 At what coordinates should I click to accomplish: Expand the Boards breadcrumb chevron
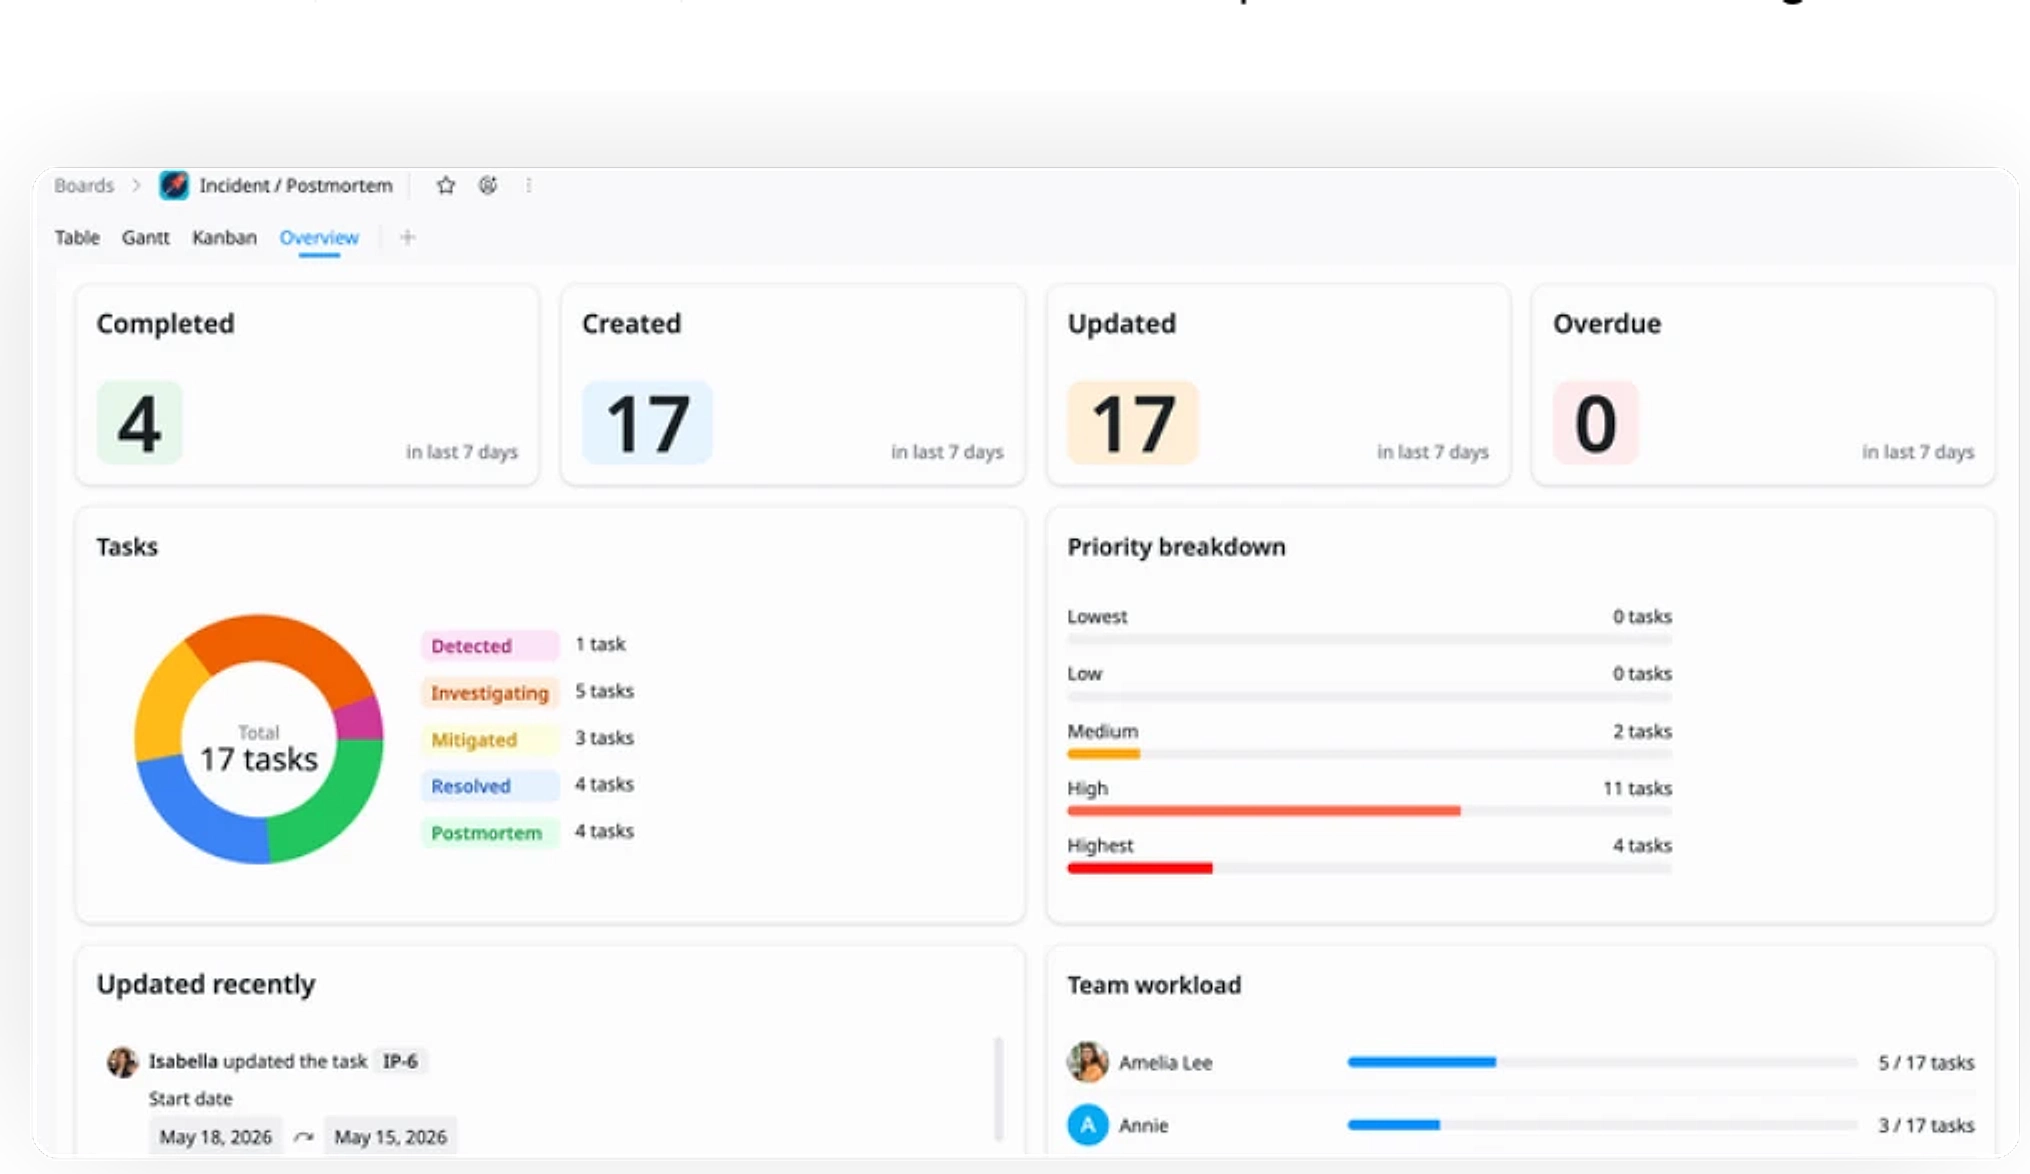pyautogui.click(x=136, y=185)
